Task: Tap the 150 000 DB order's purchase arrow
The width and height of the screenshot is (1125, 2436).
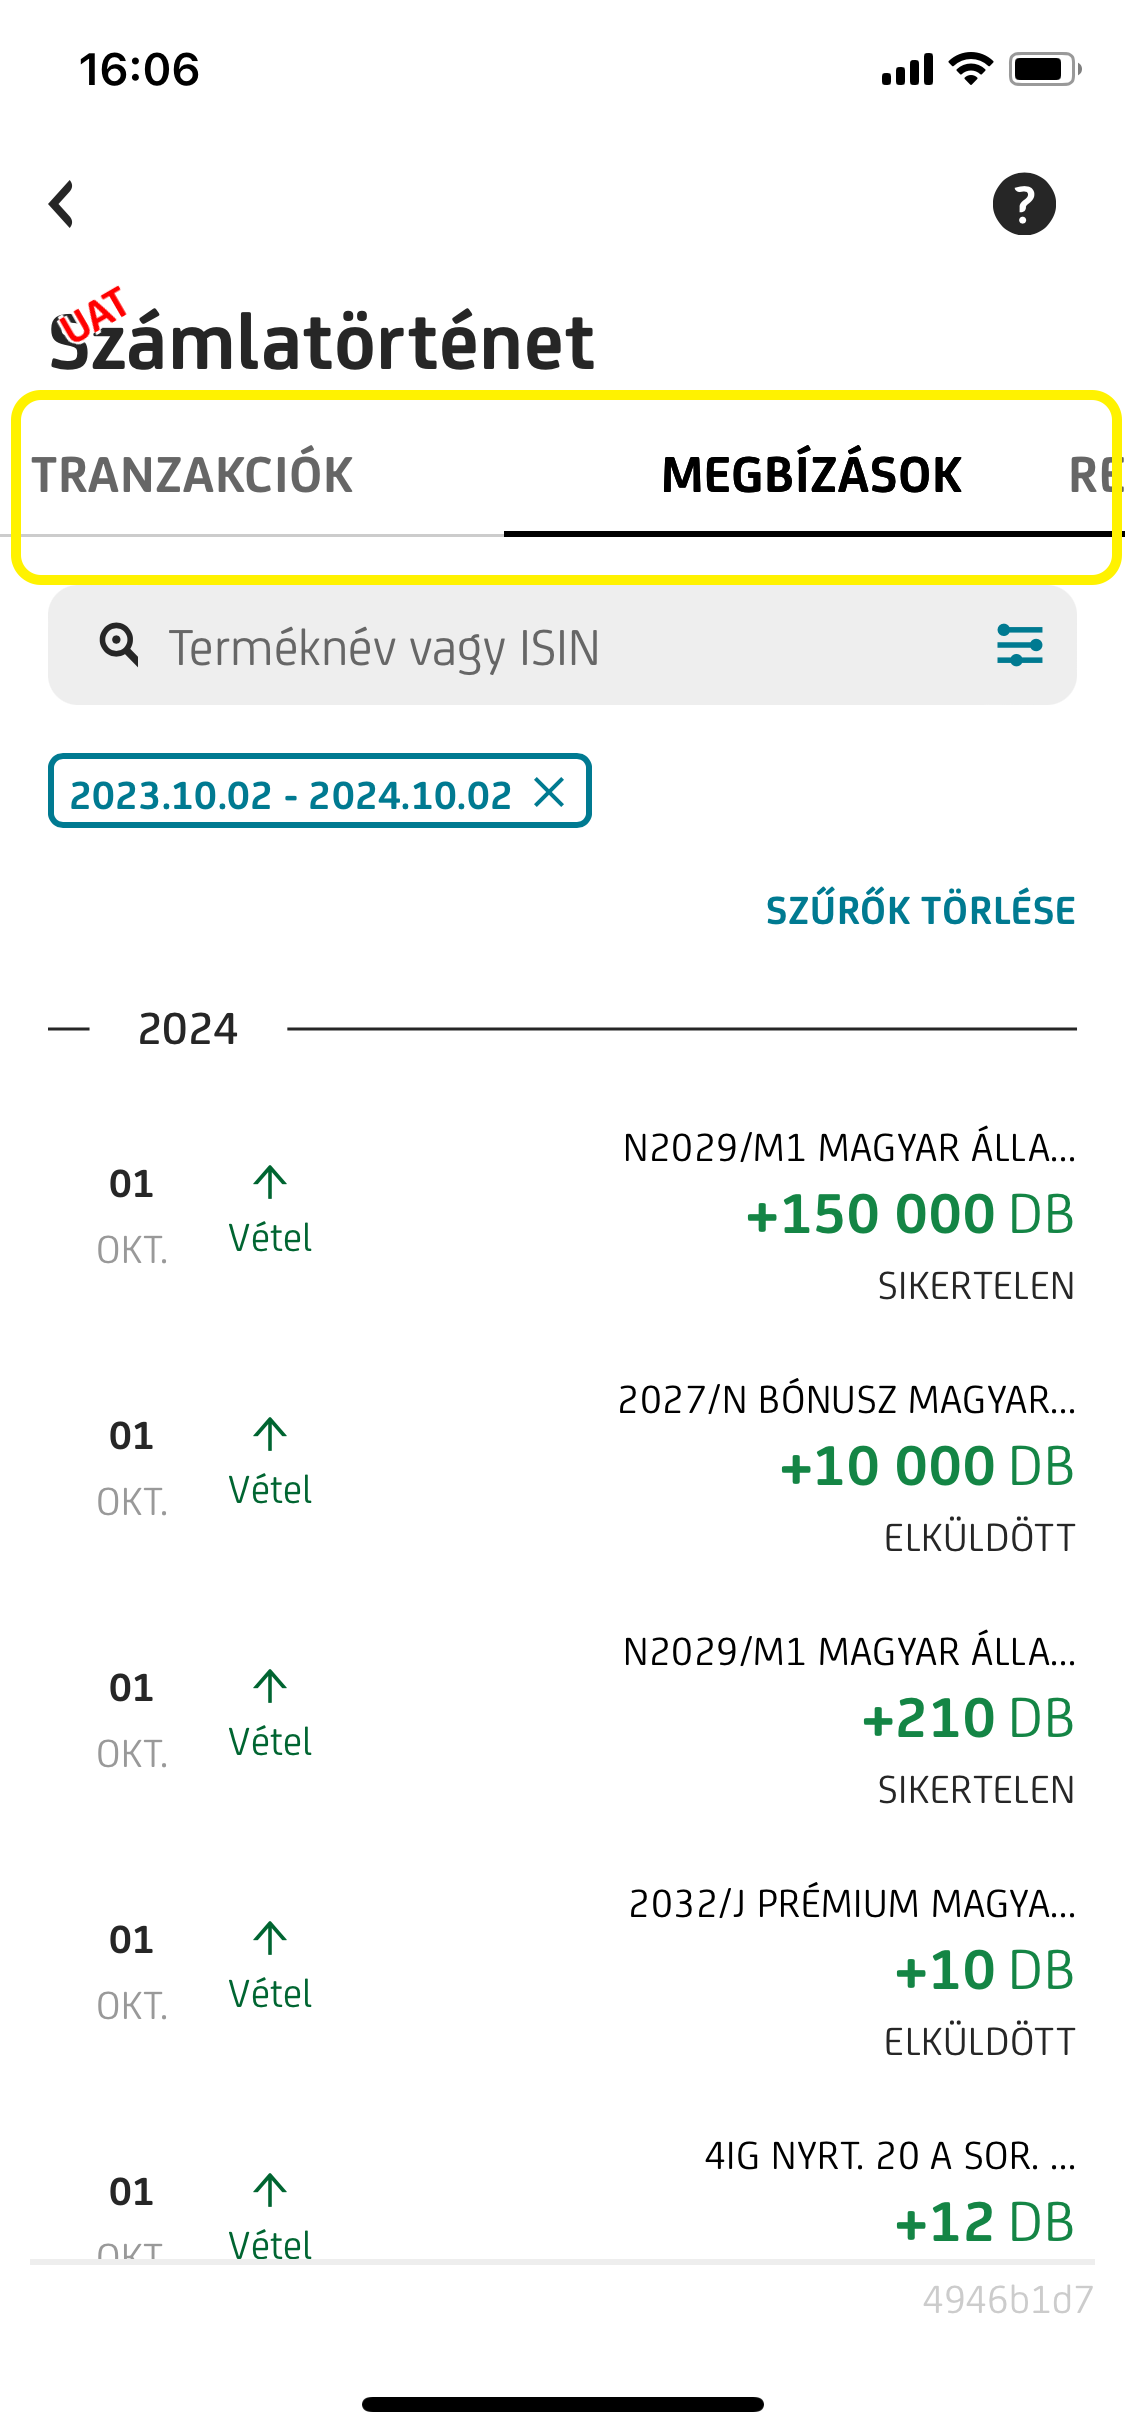Action: (270, 1183)
